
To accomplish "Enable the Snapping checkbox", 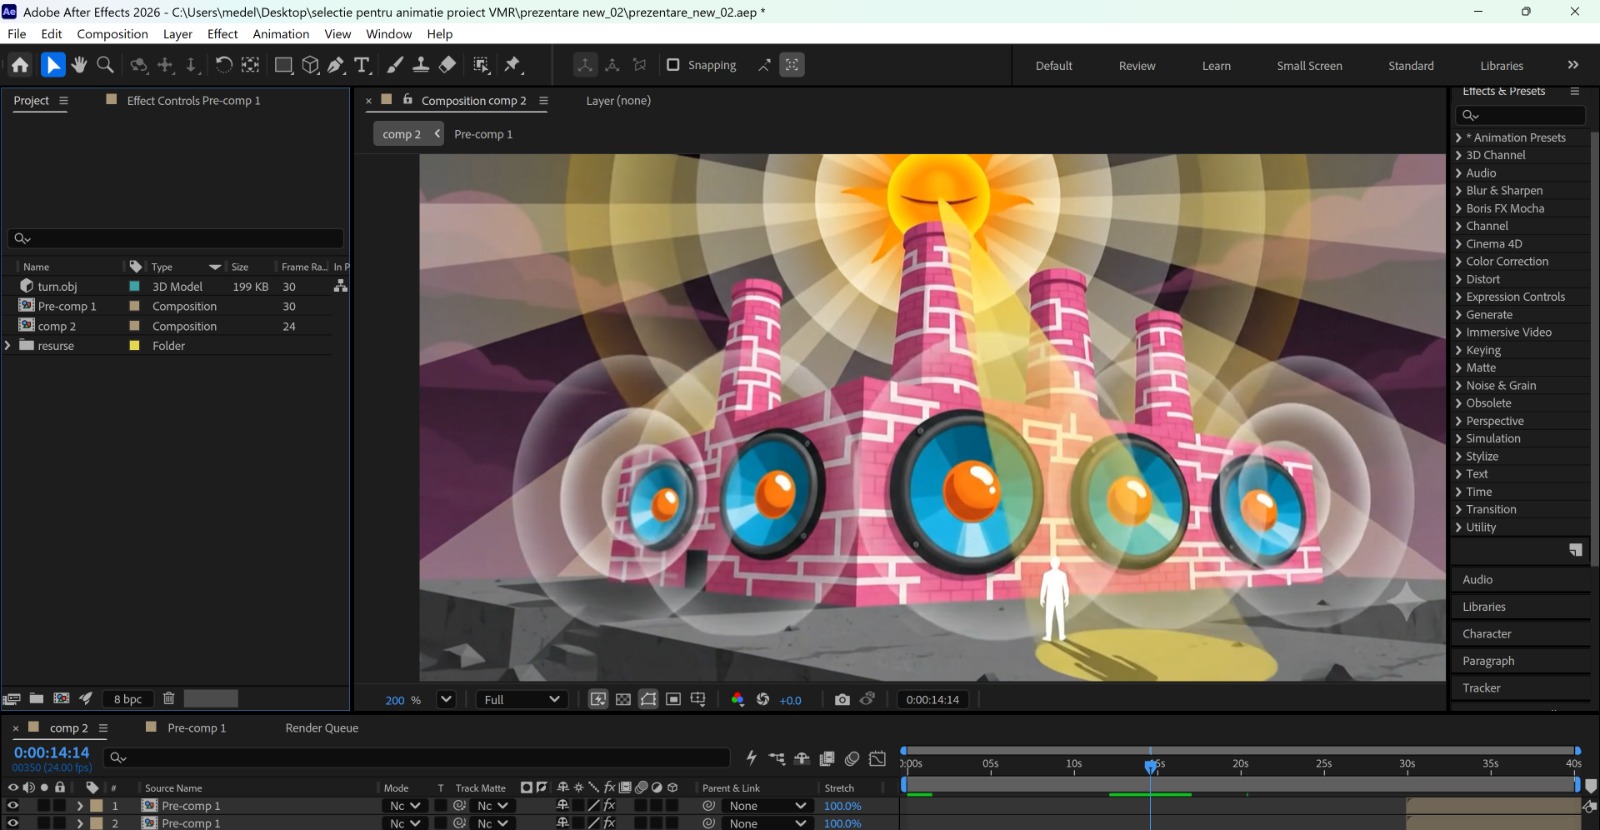I will click(673, 65).
